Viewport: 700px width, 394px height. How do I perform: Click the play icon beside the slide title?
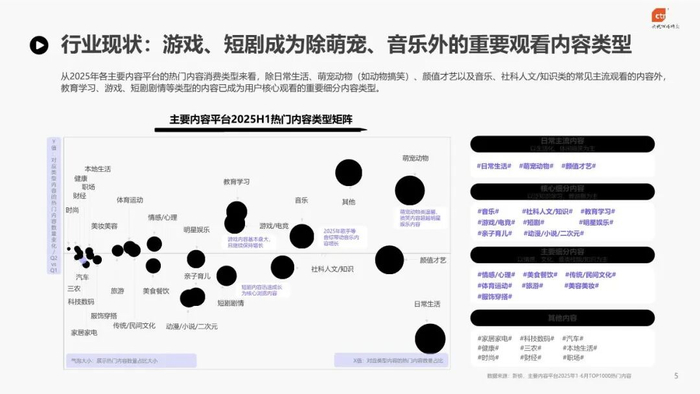click(39, 45)
